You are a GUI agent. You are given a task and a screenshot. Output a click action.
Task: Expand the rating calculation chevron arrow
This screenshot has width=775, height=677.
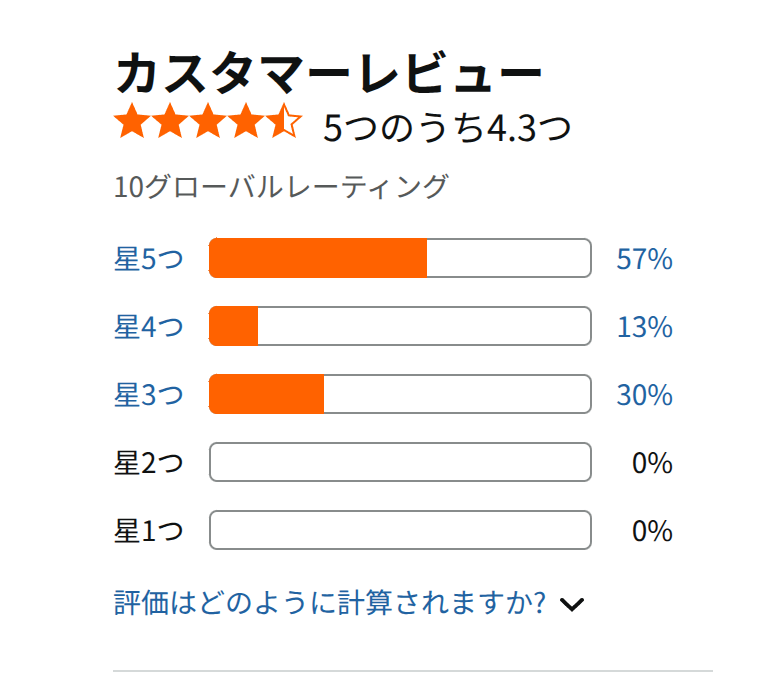click(572, 604)
